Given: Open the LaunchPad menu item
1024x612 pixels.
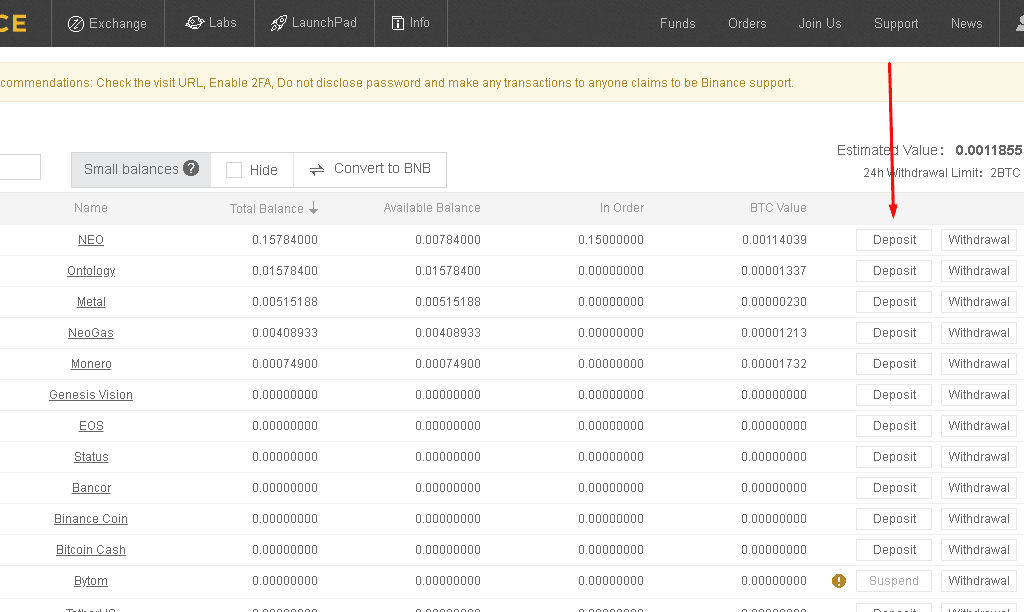Looking at the screenshot, I should (314, 23).
